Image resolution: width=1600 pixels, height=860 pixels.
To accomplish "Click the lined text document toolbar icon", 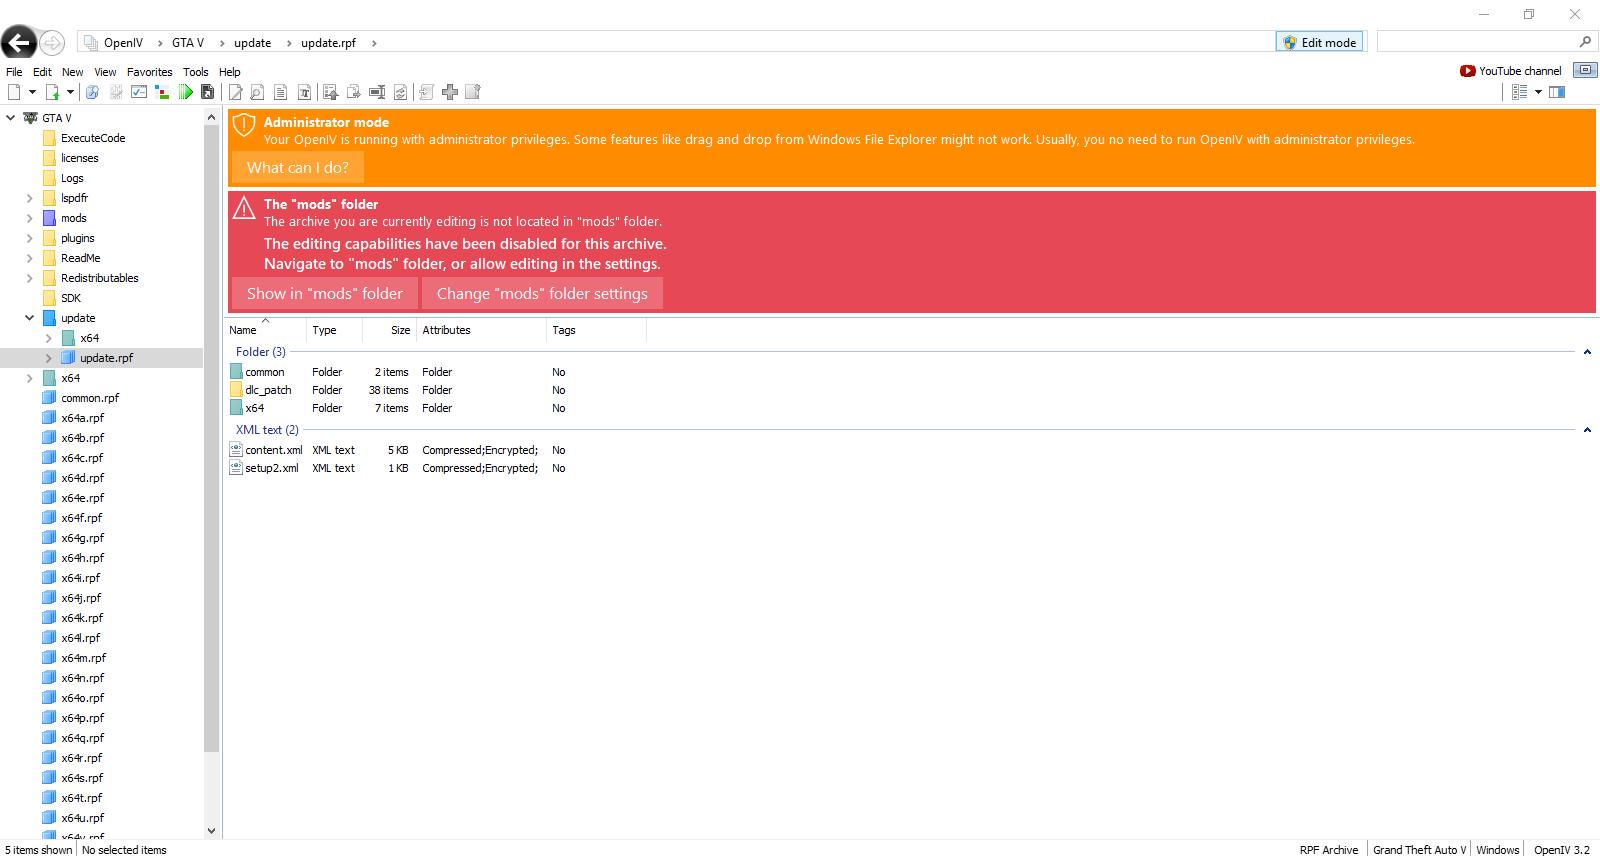I will pyautogui.click(x=281, y=92).
